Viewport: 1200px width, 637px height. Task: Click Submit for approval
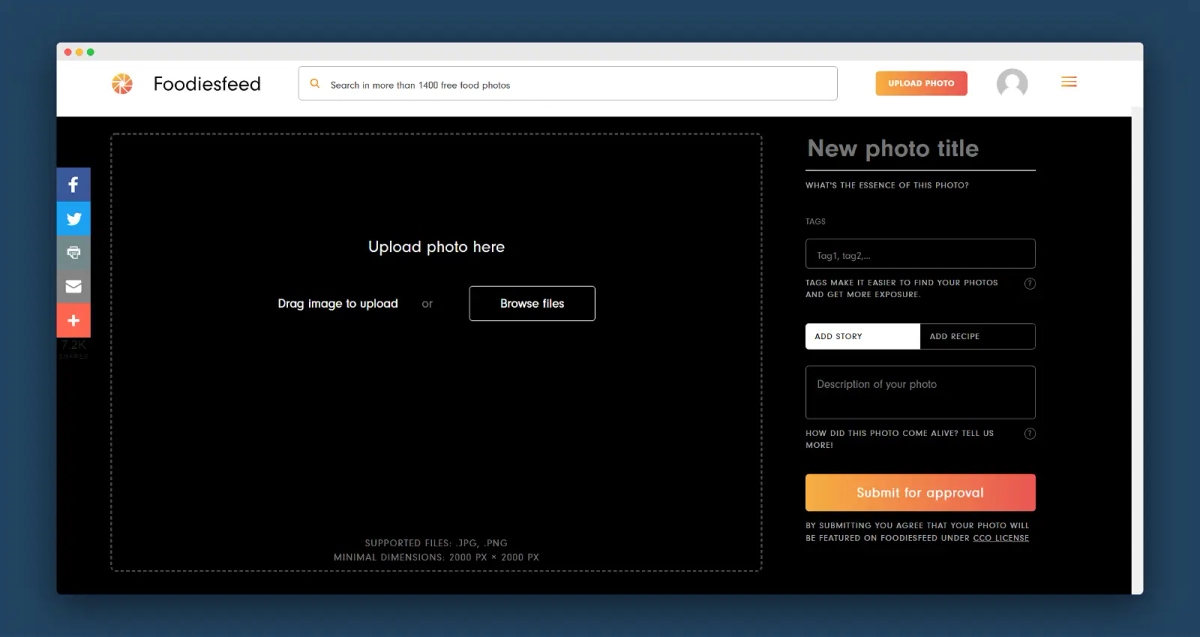(920, 493)
